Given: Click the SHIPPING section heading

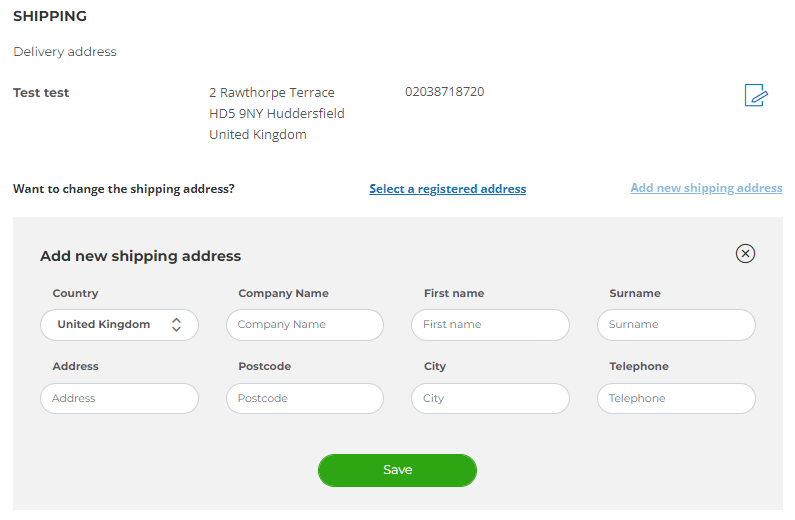Looking at the screenshot, I should (x=50, y=16).
